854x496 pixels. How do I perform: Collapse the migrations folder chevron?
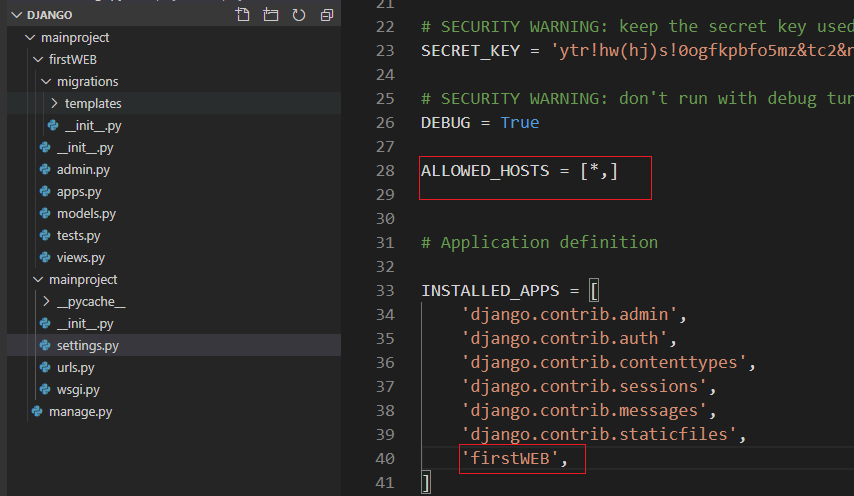[46, 82]
